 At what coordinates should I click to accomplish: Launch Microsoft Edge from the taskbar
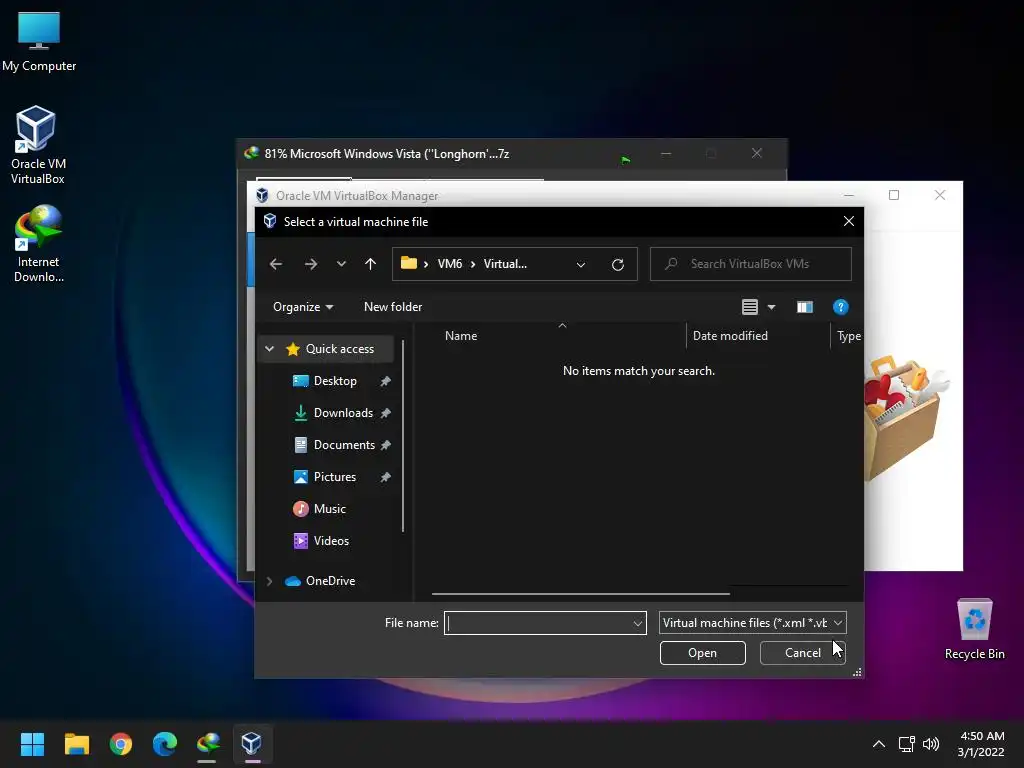pos(165,744)
